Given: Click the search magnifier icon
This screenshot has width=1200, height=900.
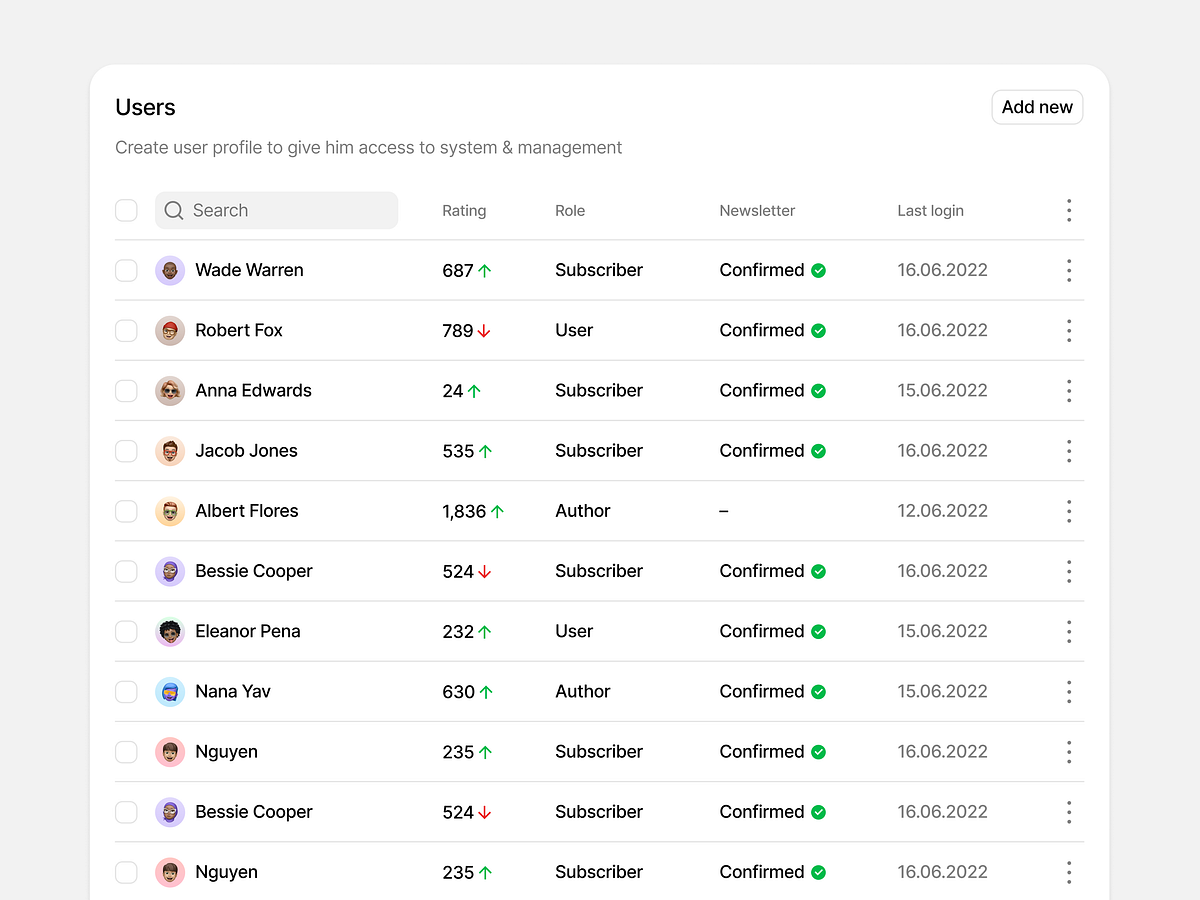Looking at the screenshot, I should coord(174,210).
